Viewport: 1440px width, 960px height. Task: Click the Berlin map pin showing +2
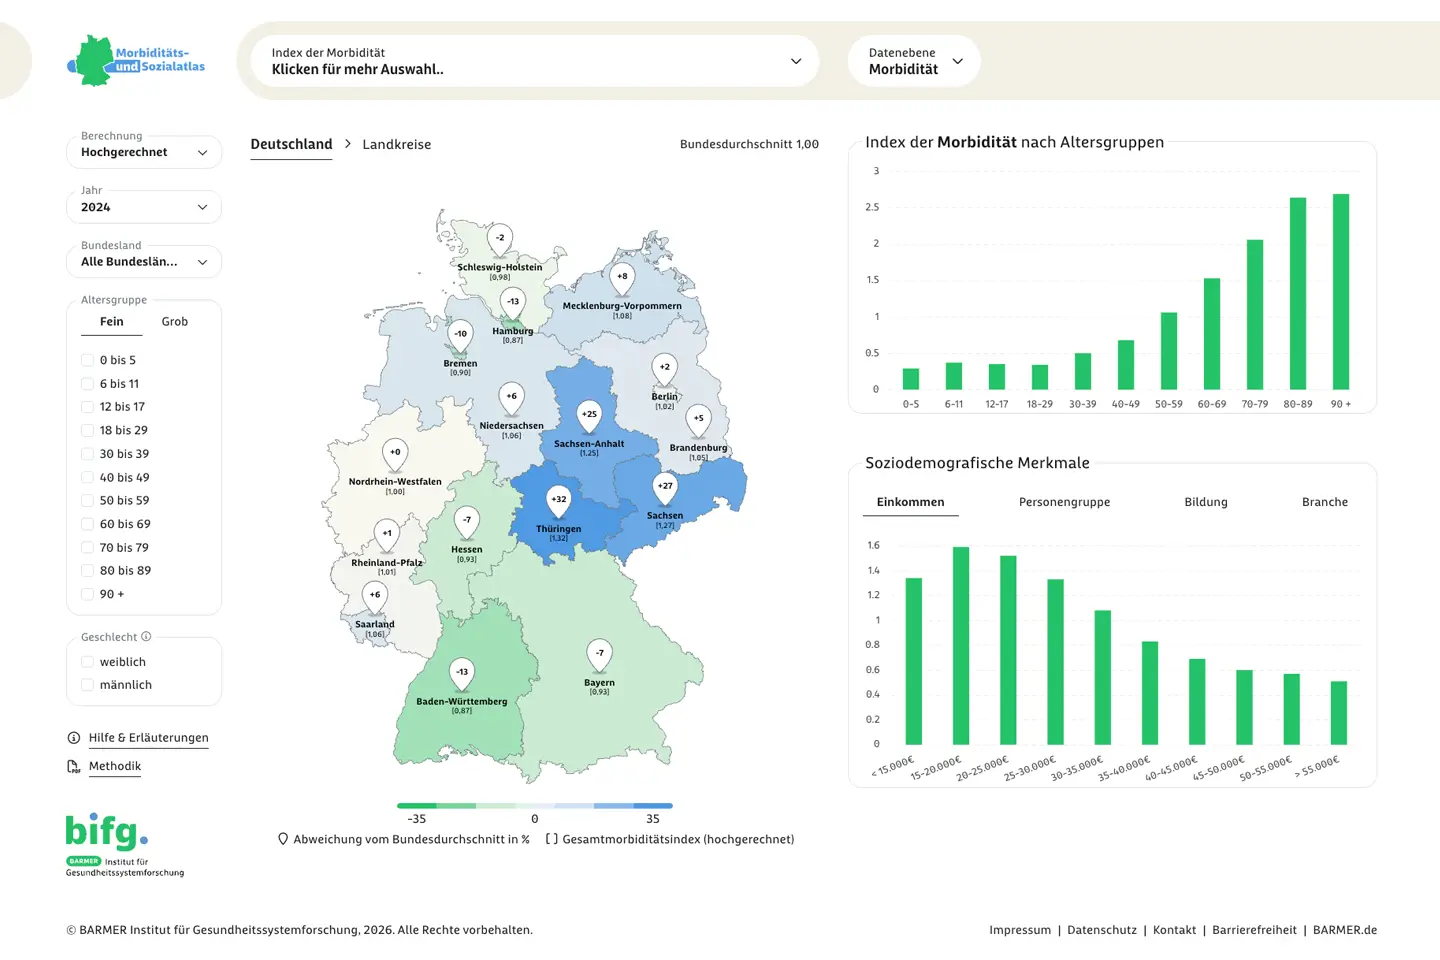pos(664,370)
